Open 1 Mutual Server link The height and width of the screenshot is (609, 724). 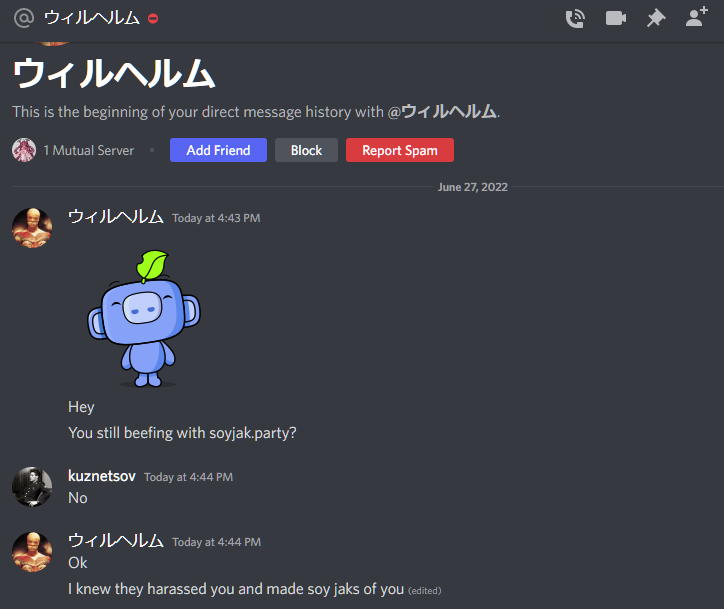point(89,151)
